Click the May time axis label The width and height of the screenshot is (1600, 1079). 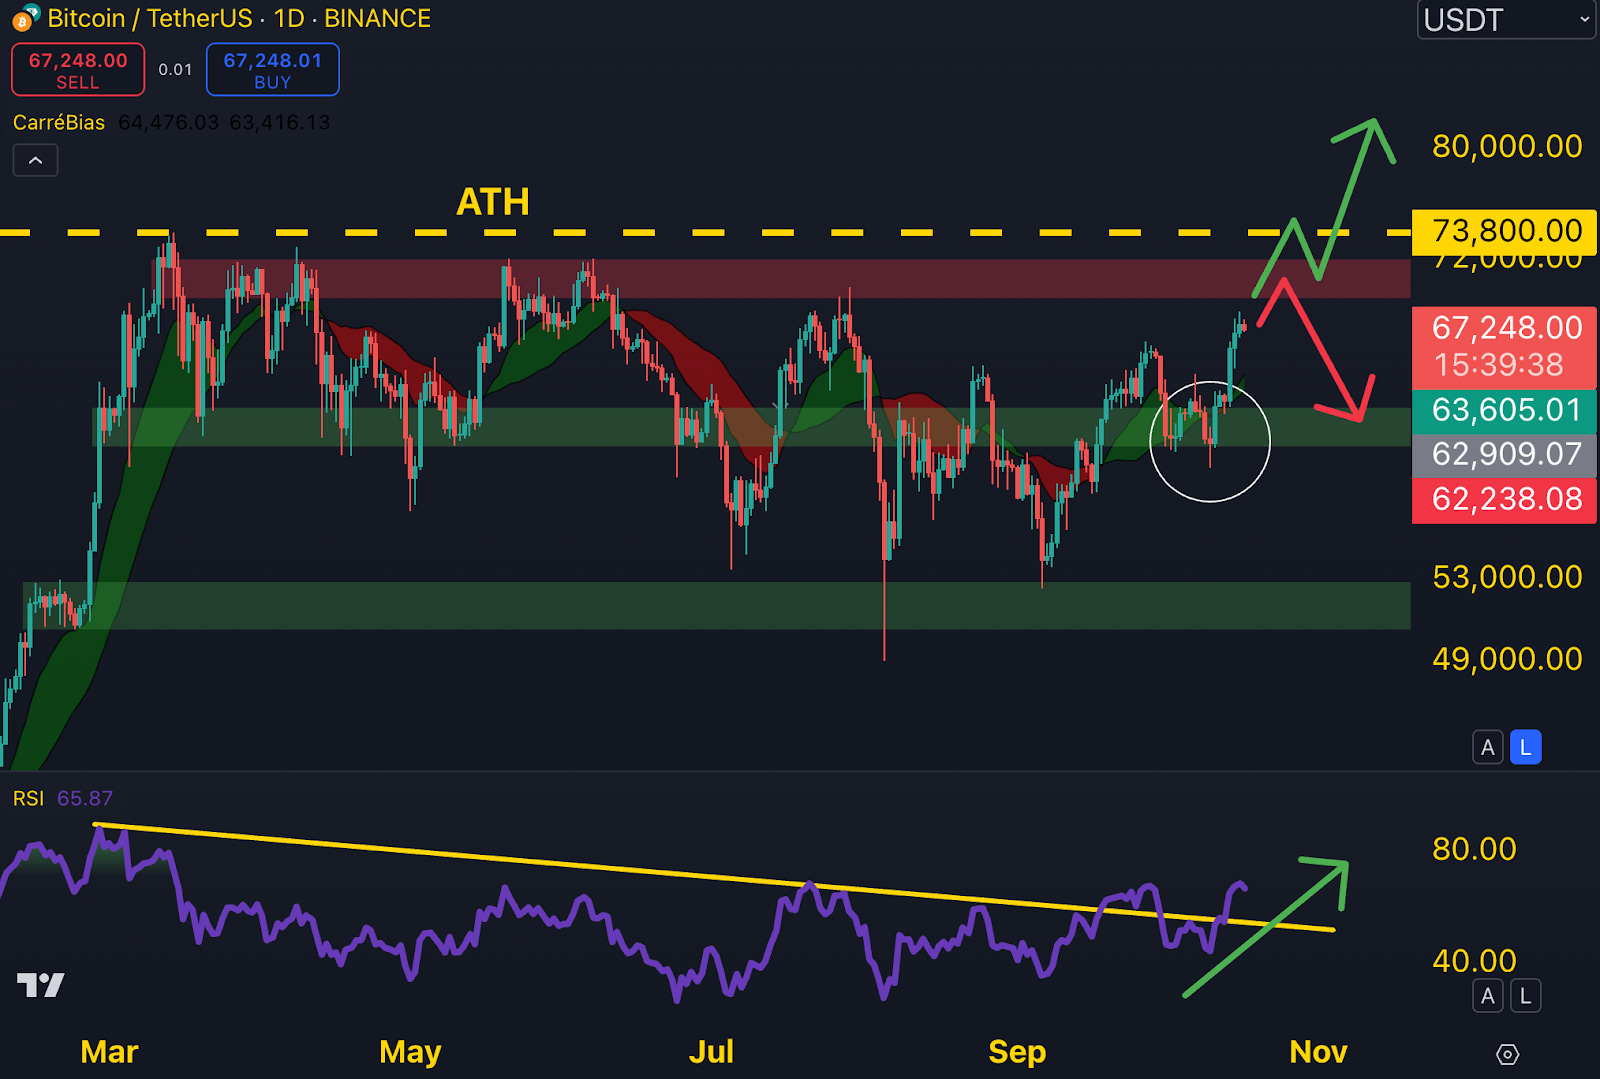[410, 1052]
